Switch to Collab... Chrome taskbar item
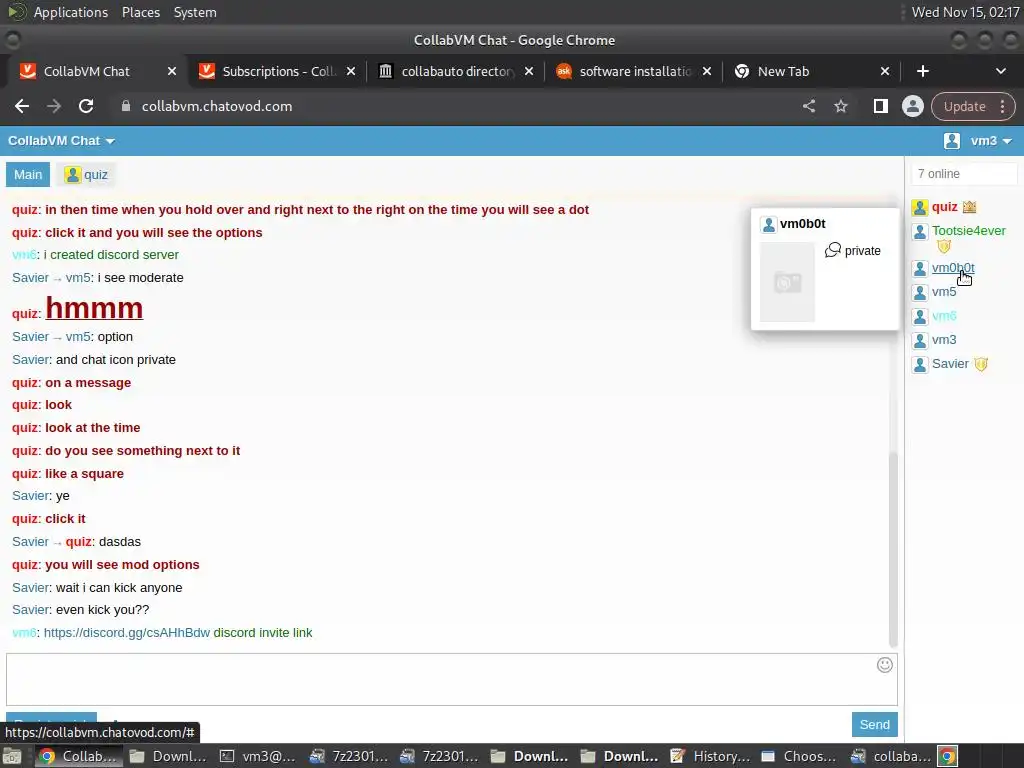Viewport: 1024px width, 768px height. (x=78, y=756)
